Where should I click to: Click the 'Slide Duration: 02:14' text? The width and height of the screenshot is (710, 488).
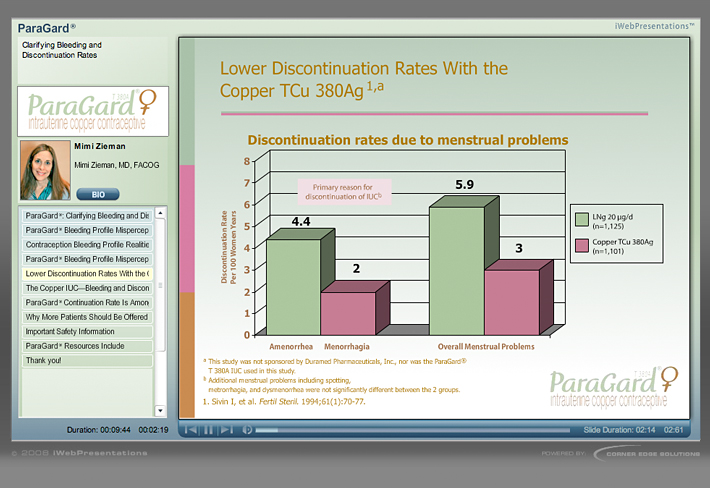tap(619, 430)
